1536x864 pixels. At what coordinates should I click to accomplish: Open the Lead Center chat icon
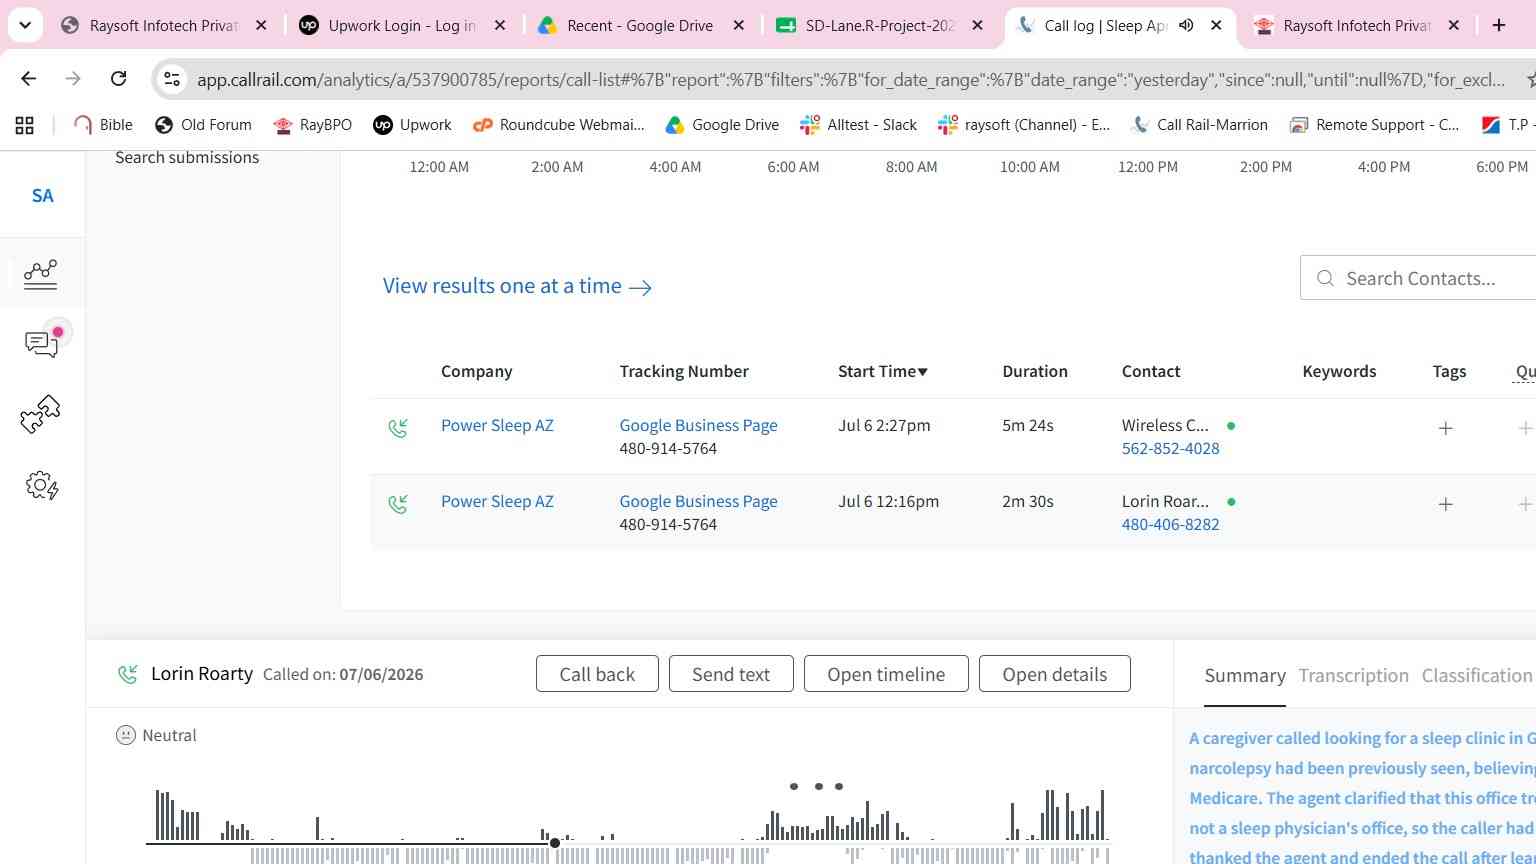(41, 343)
